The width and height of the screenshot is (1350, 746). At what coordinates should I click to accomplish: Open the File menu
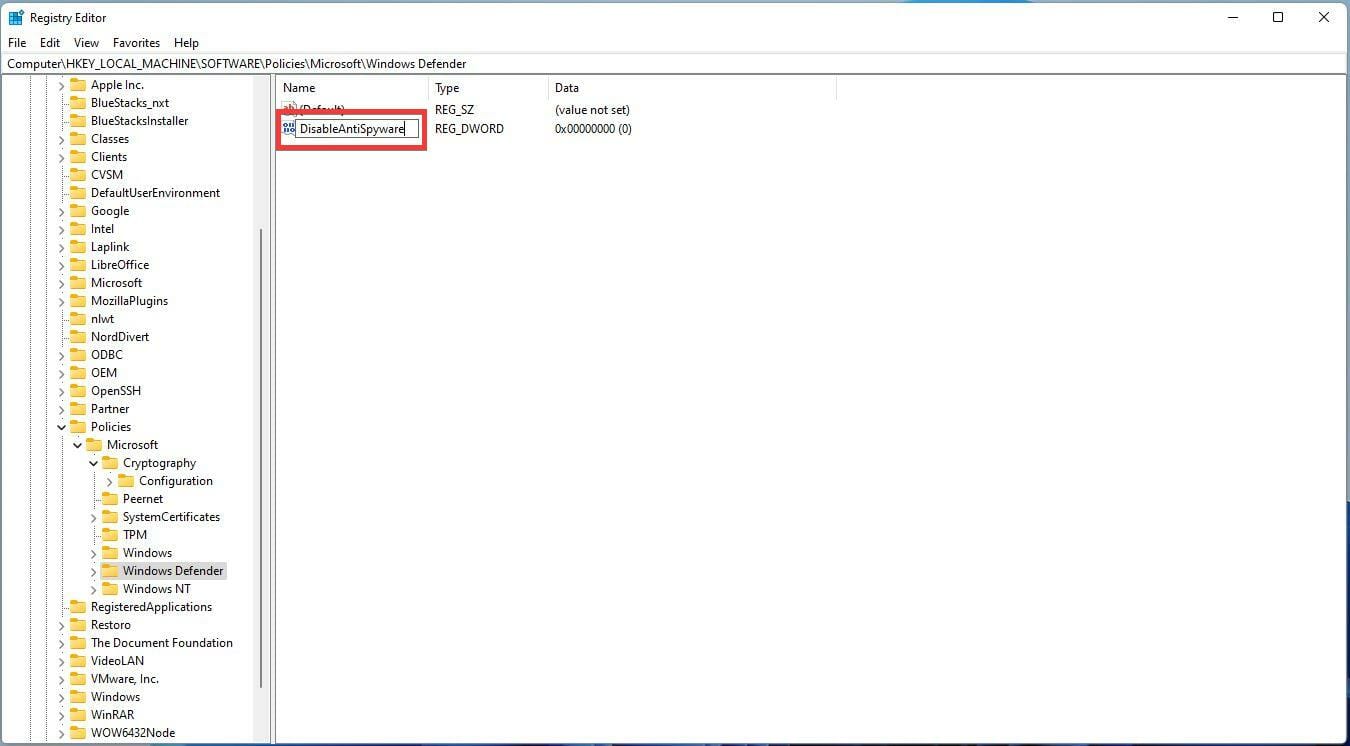point(17,43)
